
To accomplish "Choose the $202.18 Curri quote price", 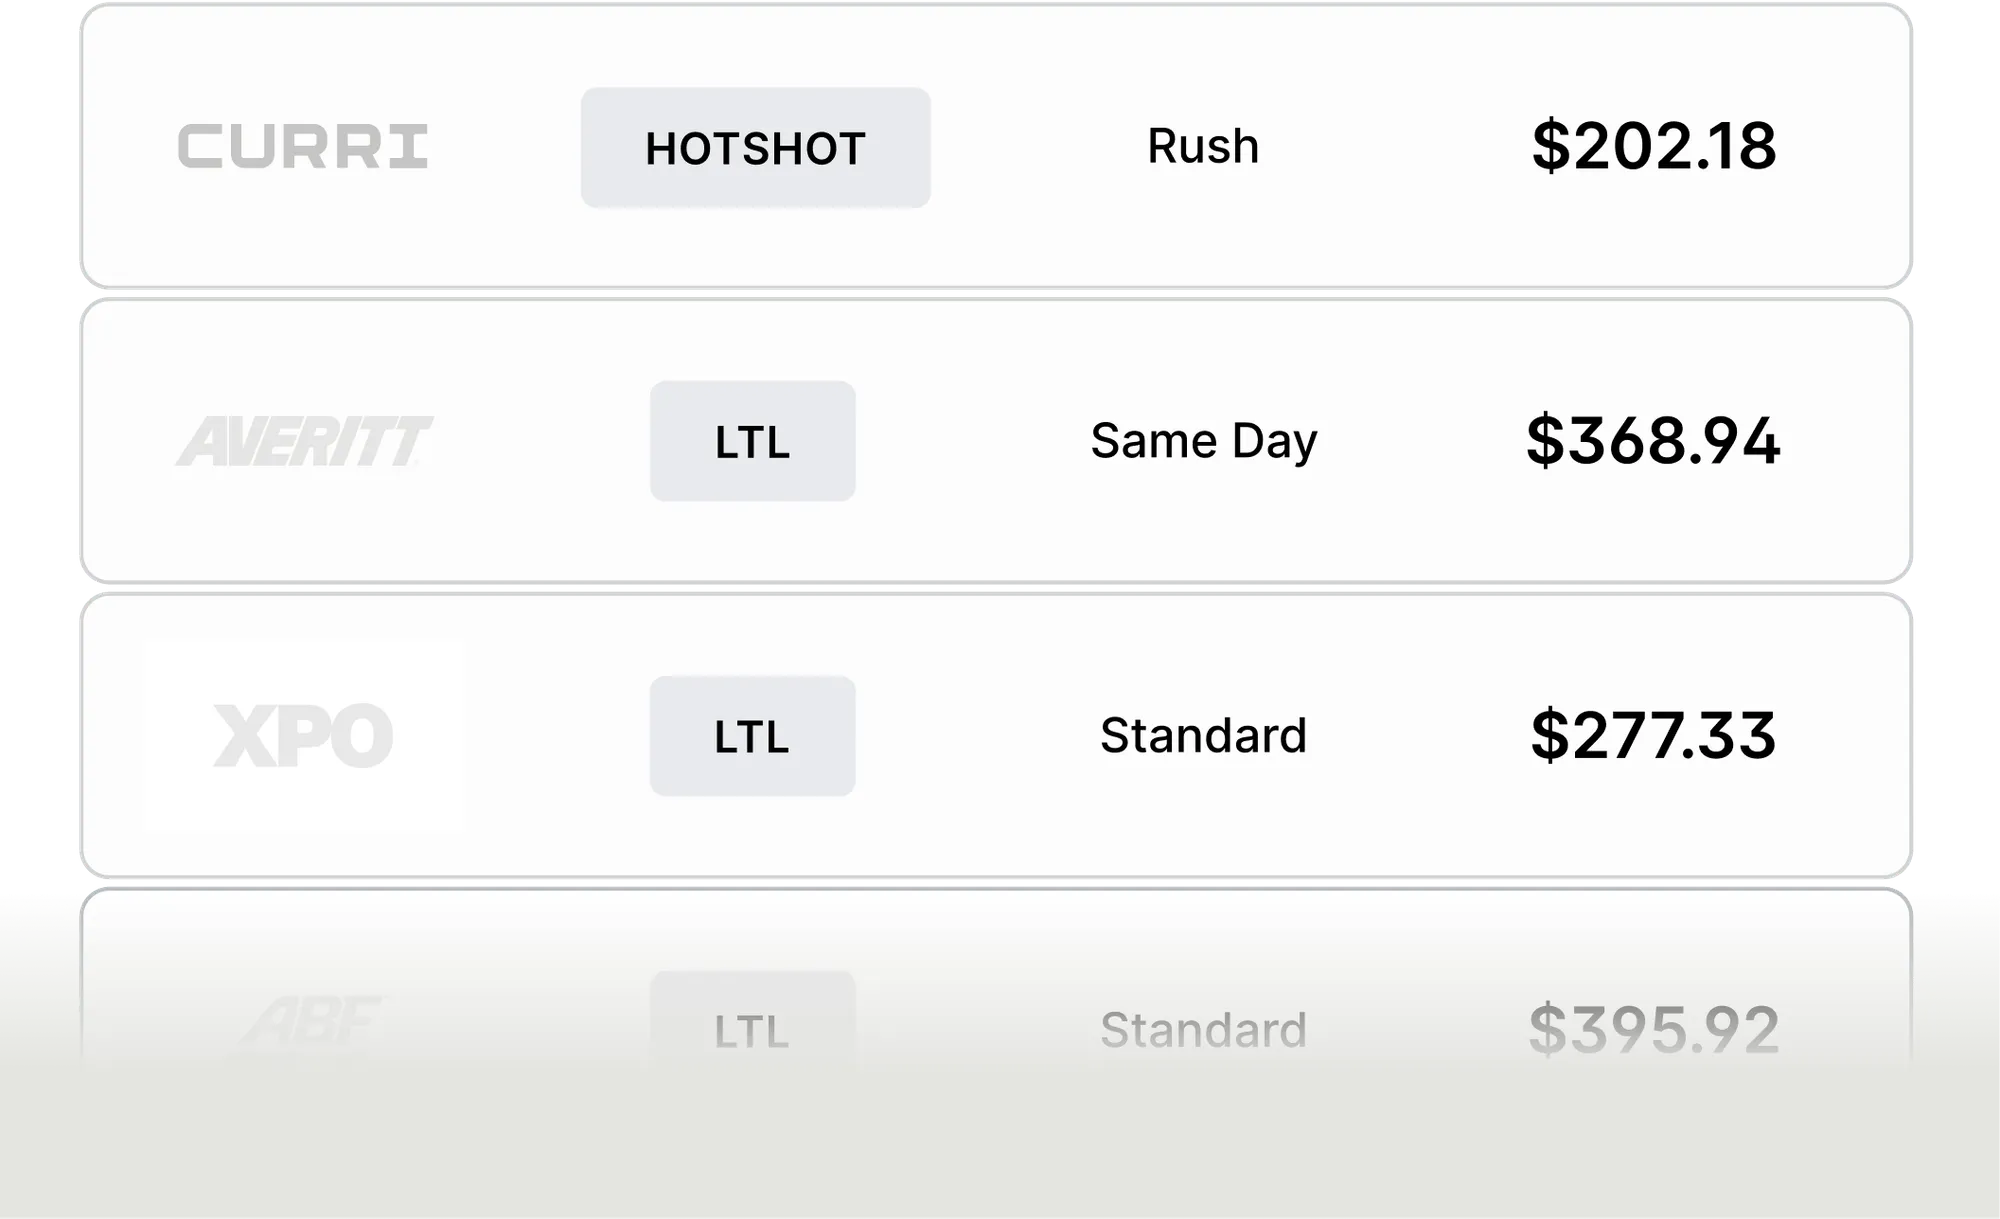I will 1654,146.
